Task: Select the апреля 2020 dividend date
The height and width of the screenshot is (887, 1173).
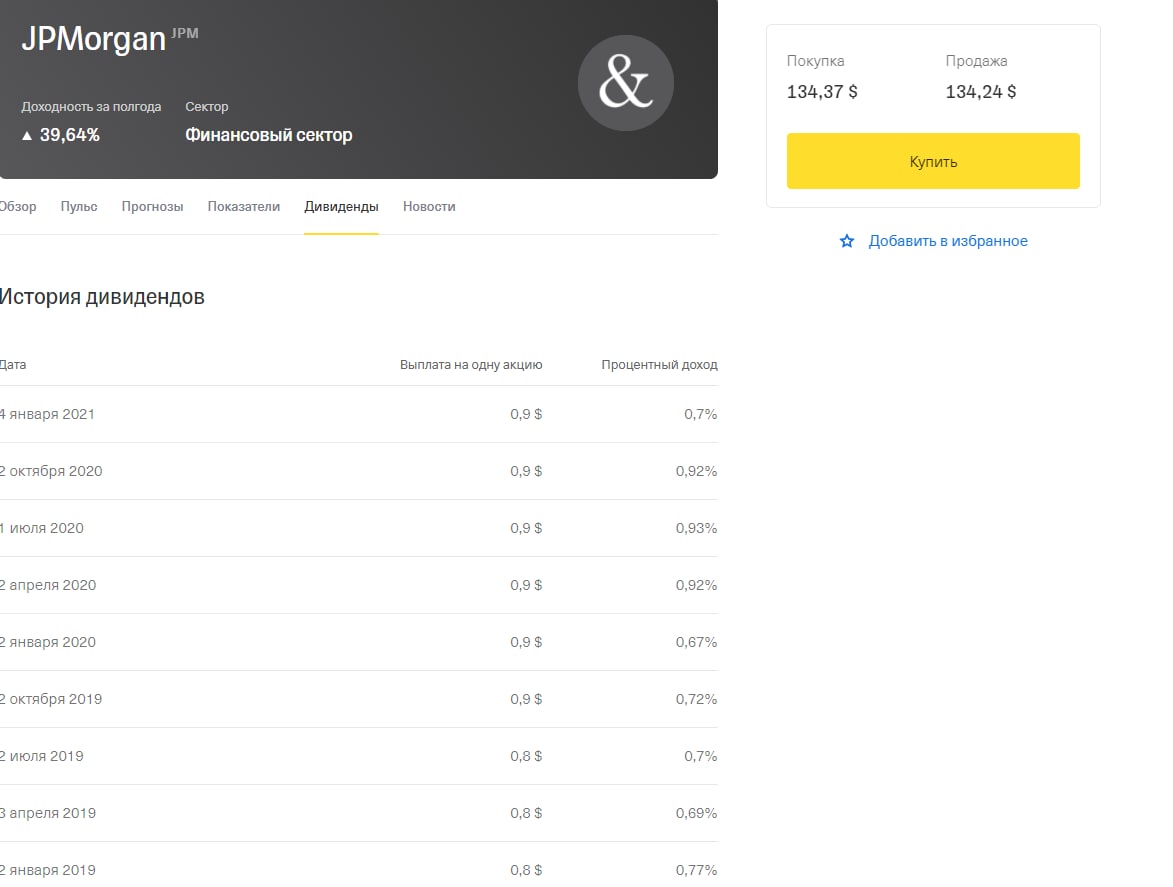Action: (x=48, y=585)
